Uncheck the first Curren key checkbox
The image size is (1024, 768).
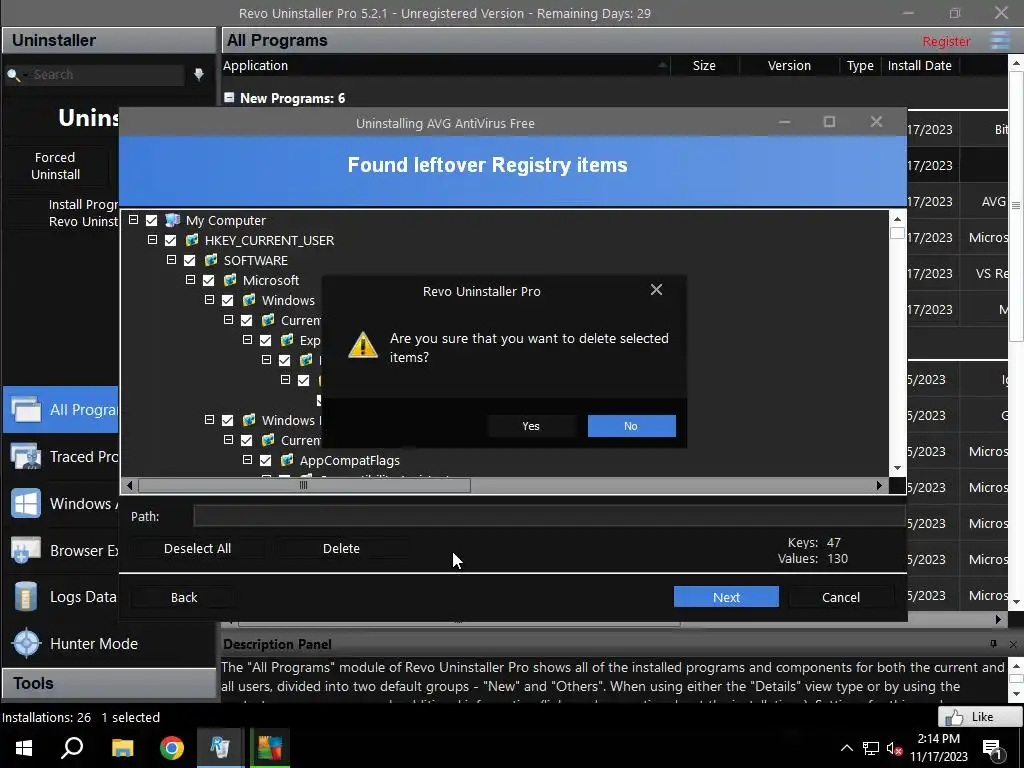point(246,321)
